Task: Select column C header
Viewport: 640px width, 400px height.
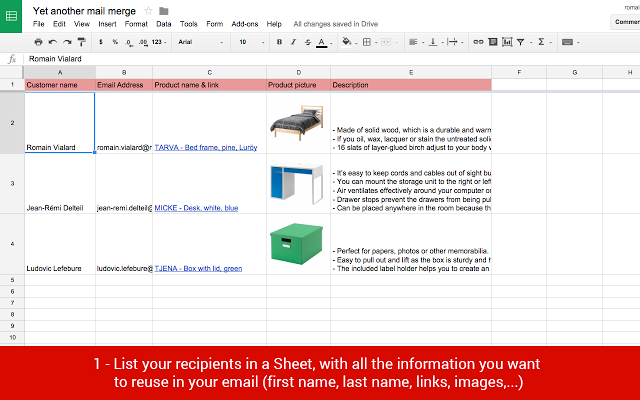Action: [x=209, y=72]
